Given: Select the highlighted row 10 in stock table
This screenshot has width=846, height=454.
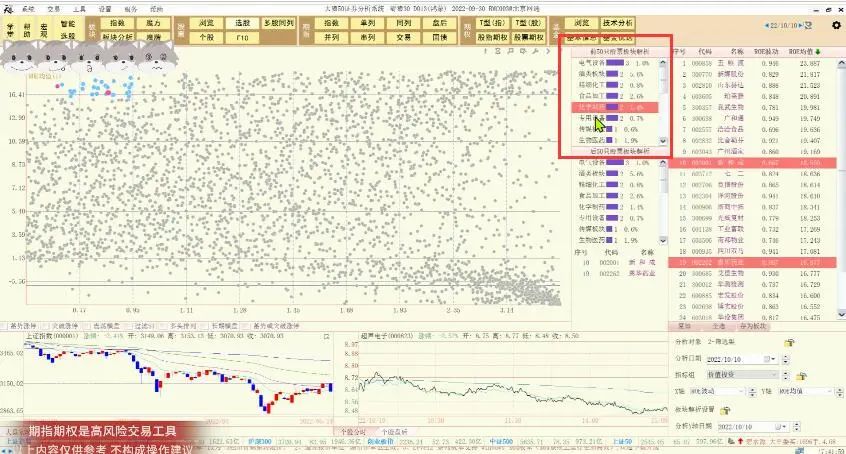Looking at the screenshot, I should (x=753, y=162).
